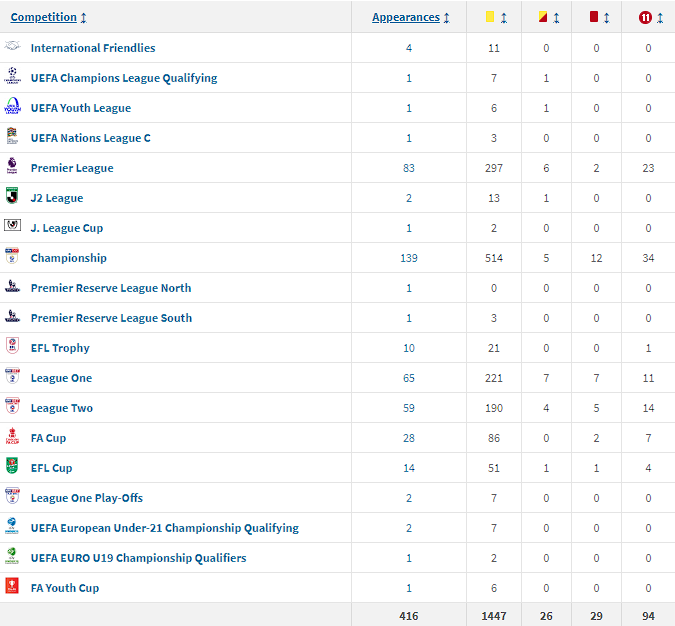Image resolution: width=675 pixels, height=626 pixels.
Task: Click the UEFA Champions League Qualifying logo
Action: [12, 77]
